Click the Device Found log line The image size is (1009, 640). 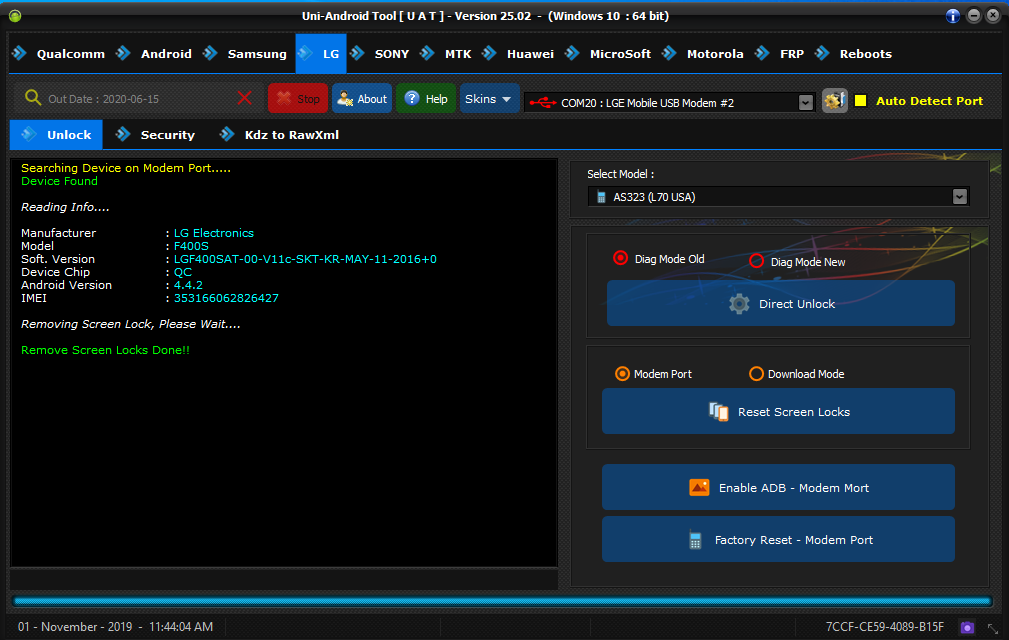59,181
